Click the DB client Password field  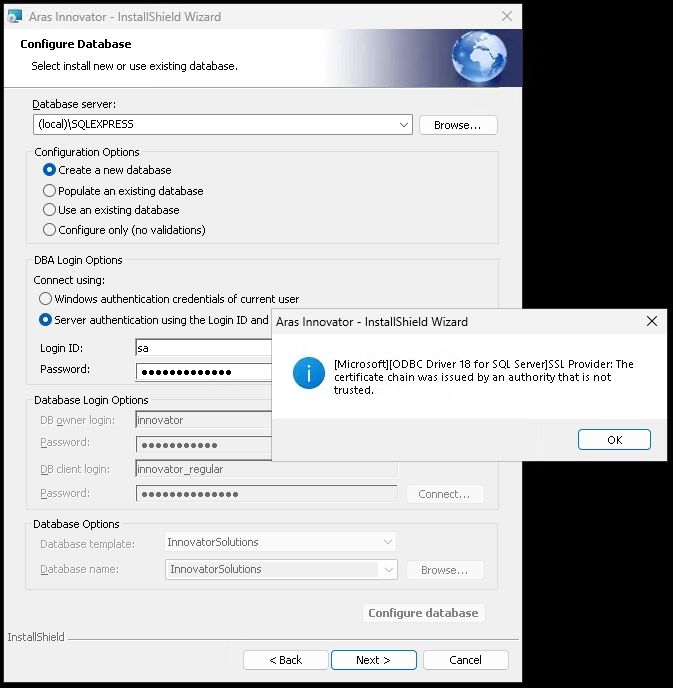pos(267,494)
